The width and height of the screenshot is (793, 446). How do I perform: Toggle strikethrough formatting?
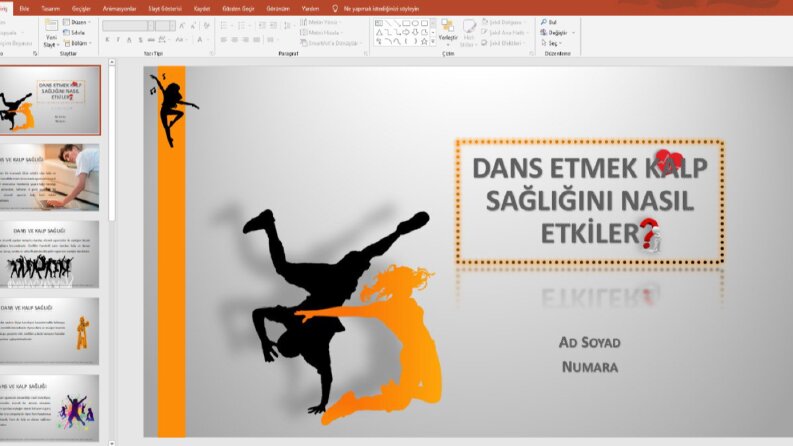151,39
